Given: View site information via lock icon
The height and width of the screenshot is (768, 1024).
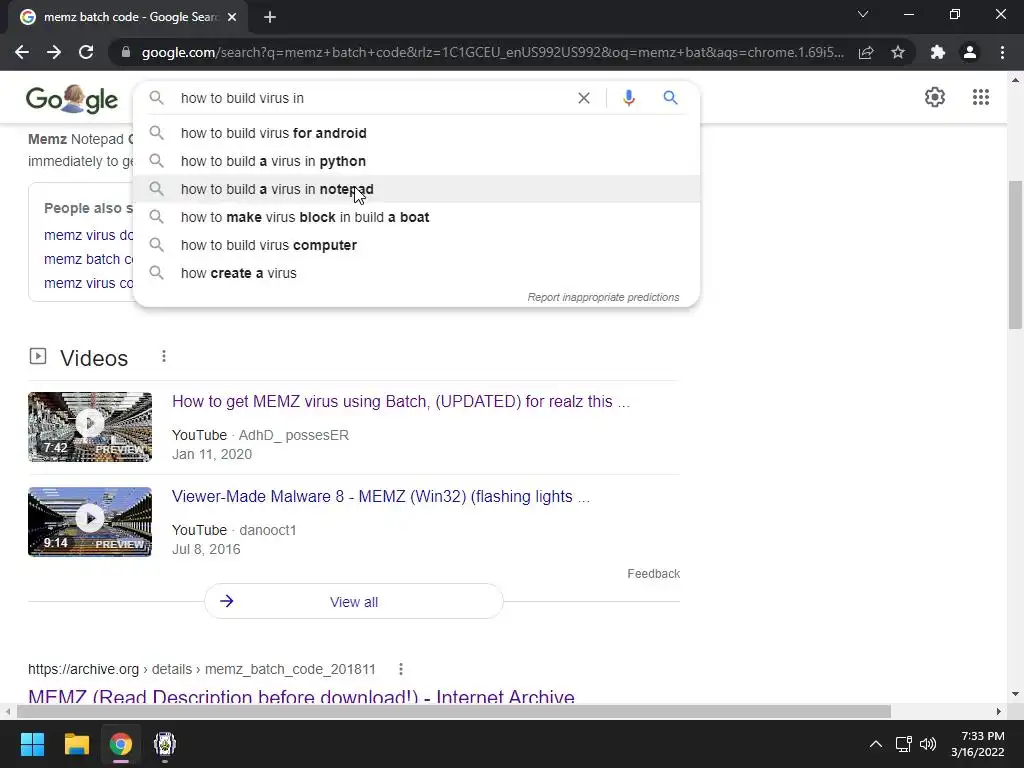Looking at the screenshot, I should (x=126, y=52).
